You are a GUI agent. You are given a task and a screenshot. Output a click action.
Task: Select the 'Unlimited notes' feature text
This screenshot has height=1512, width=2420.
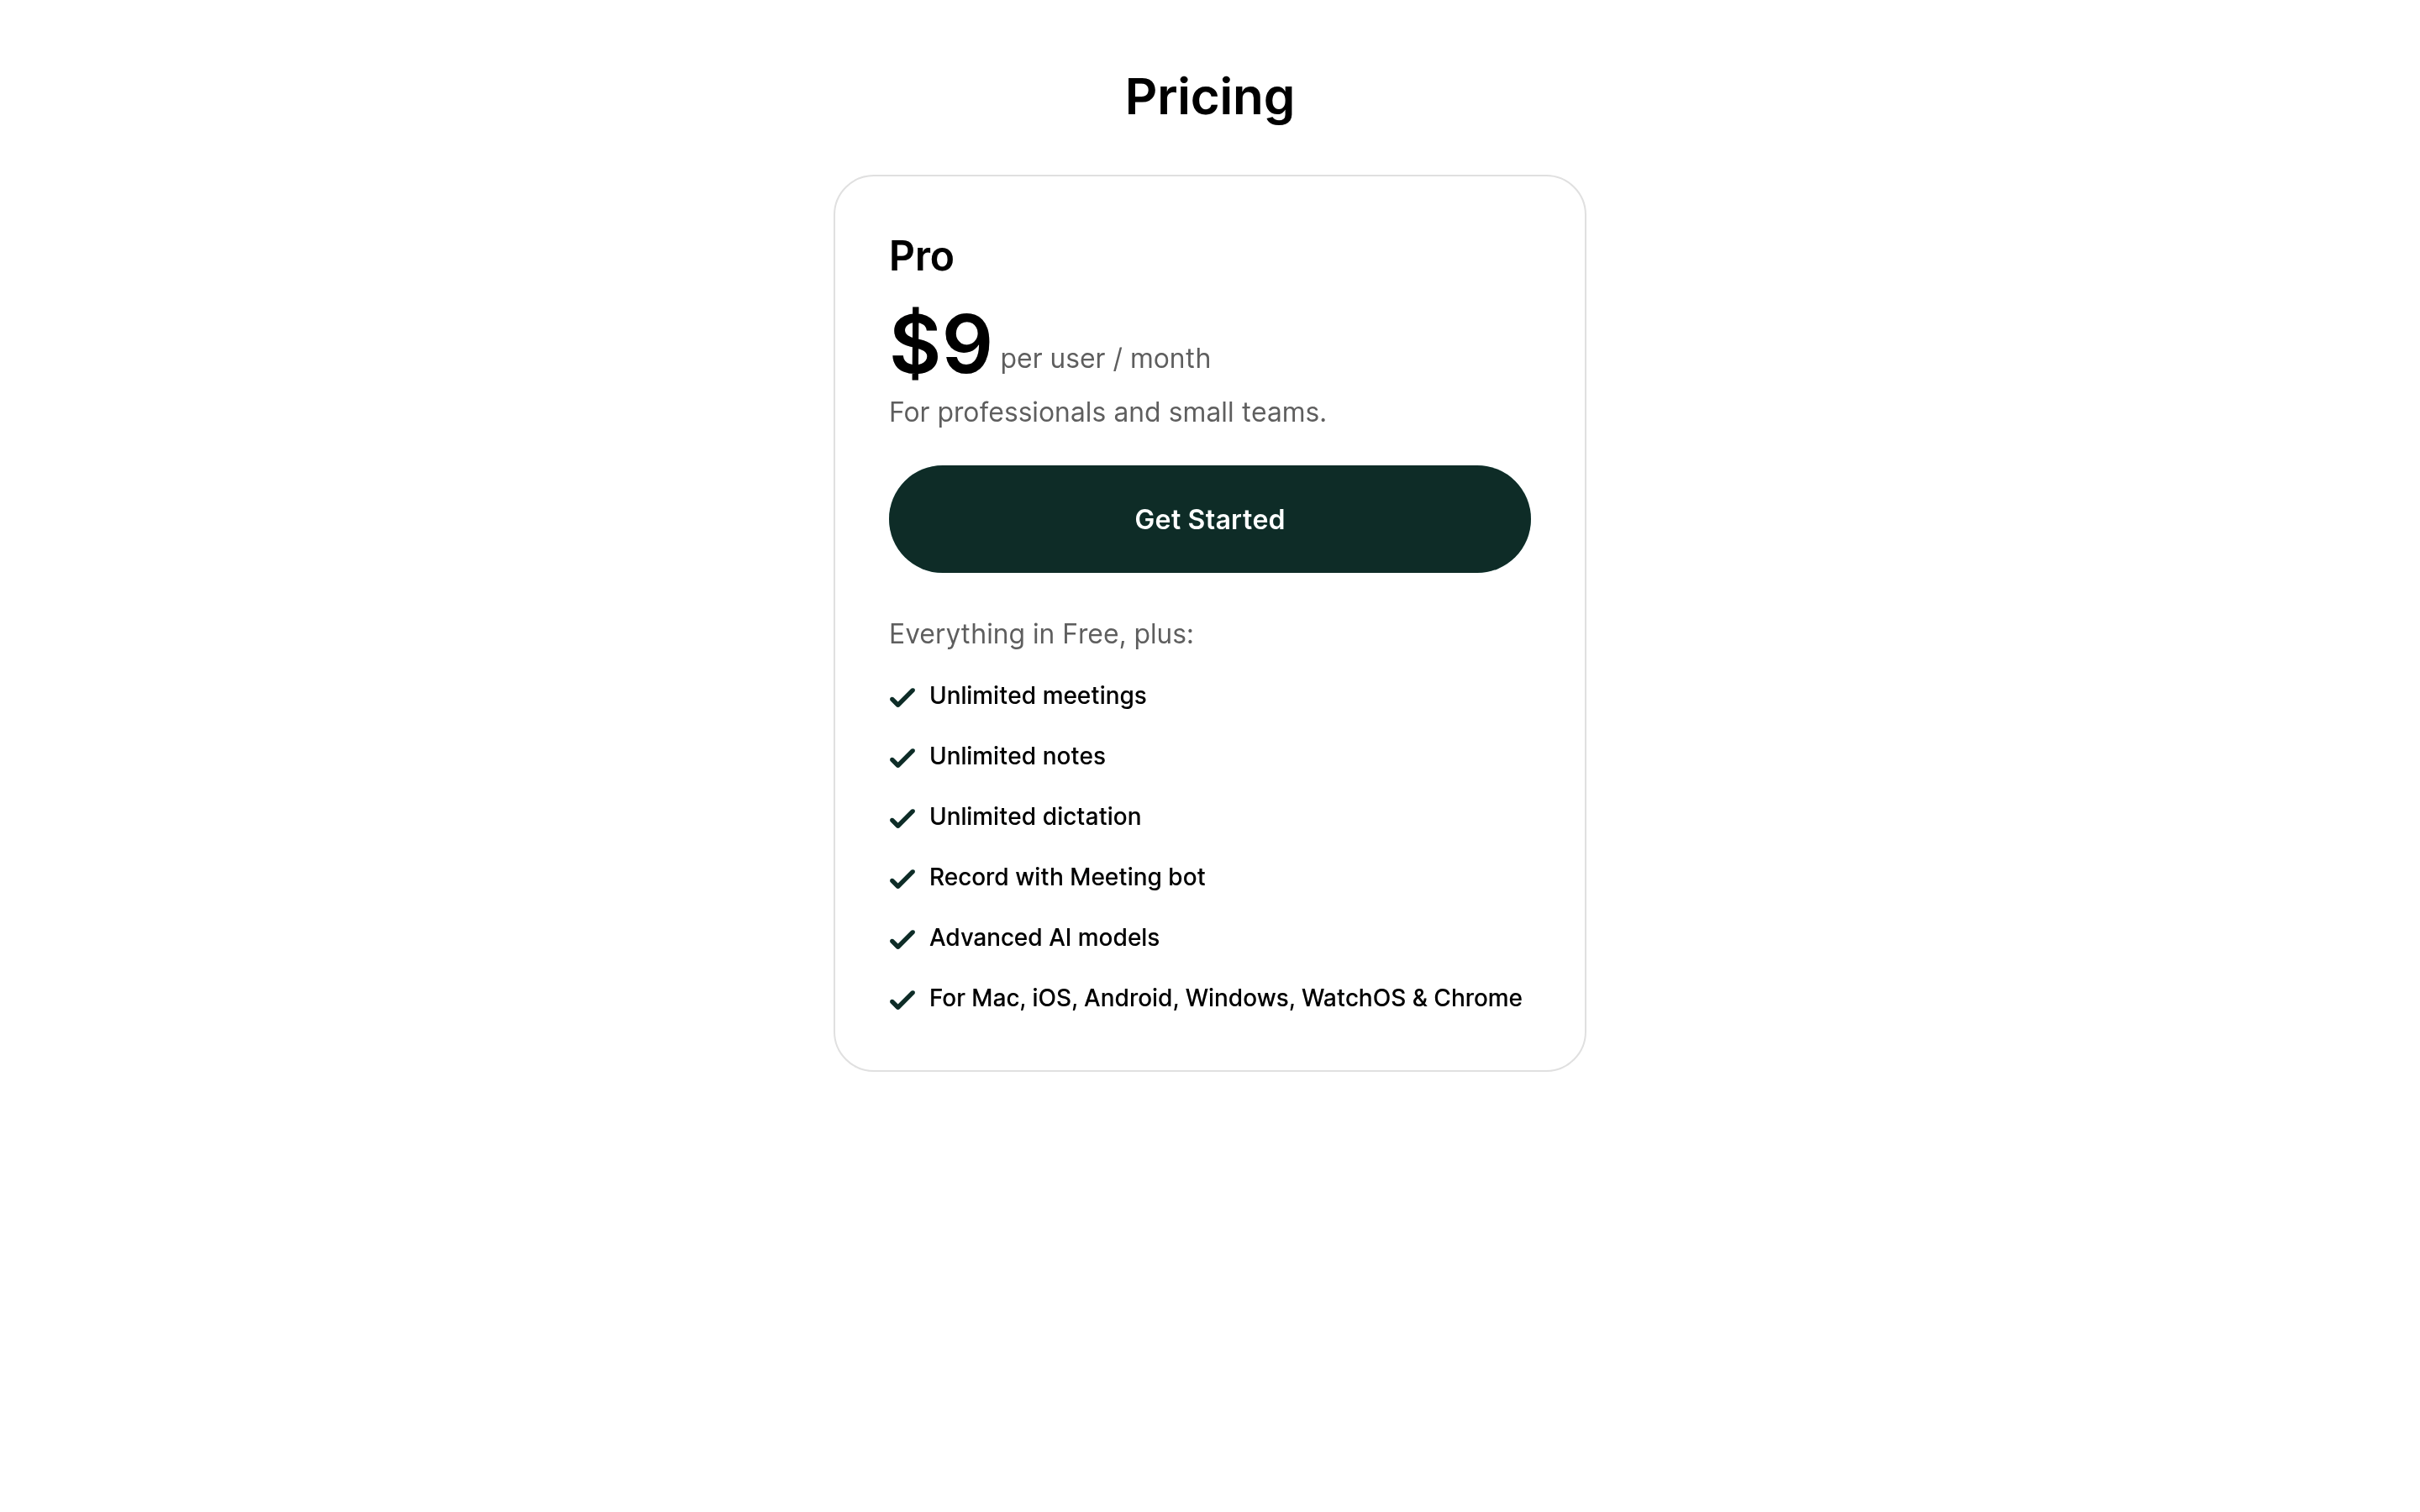(1017, 756)
